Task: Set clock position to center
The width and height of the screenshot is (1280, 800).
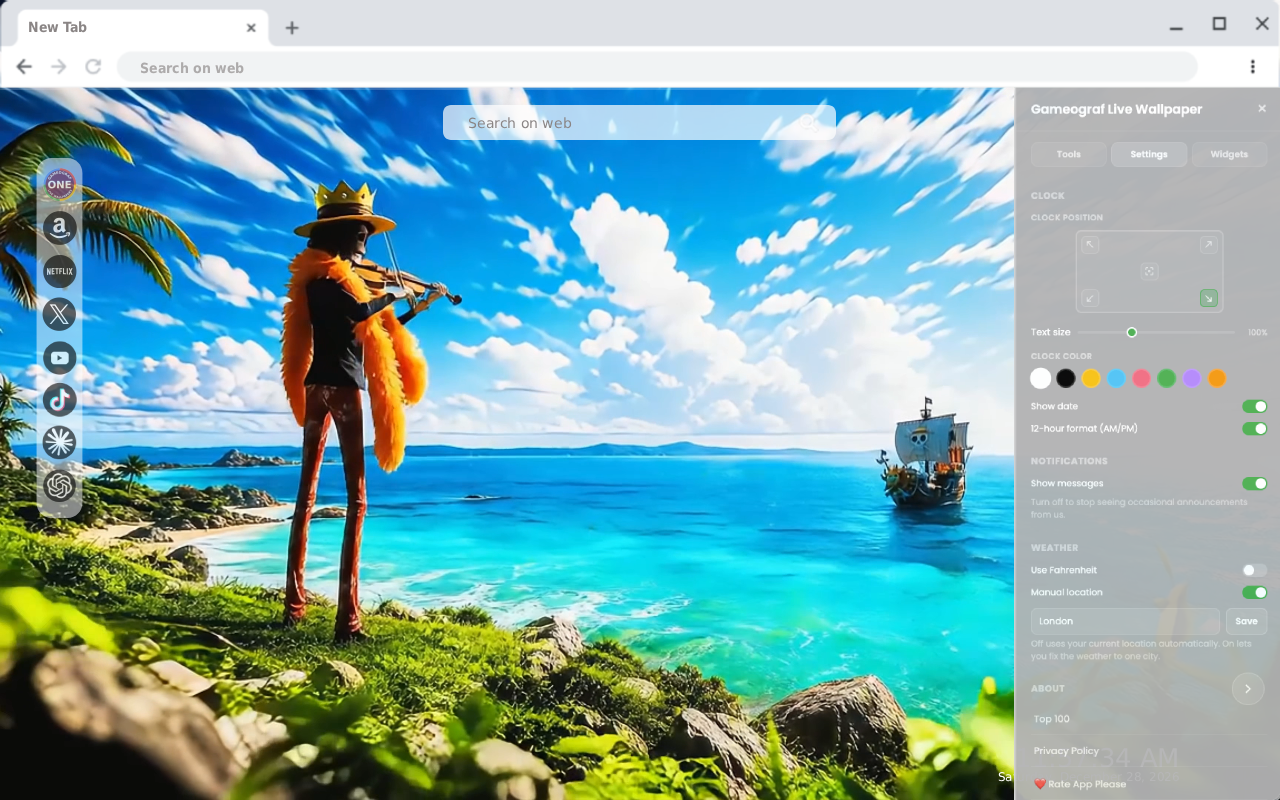Action: pyautogui.click(x=1149, y=271)
